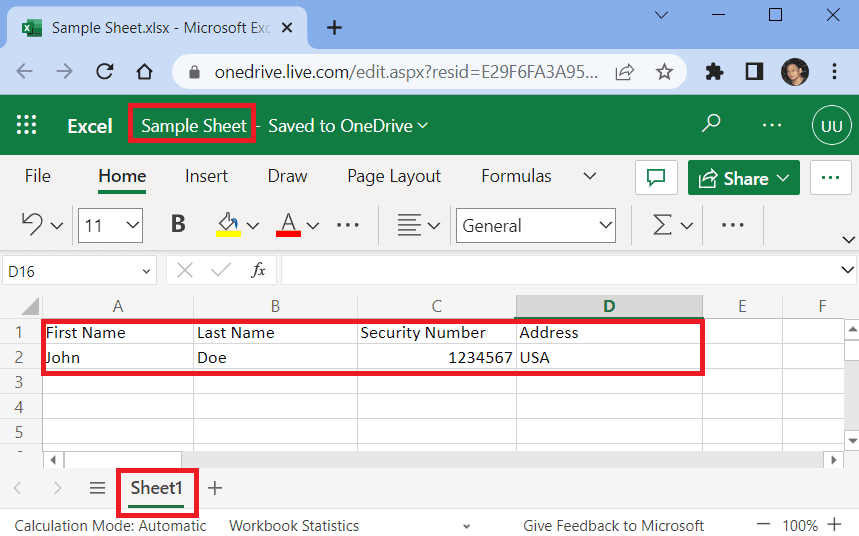Open the Name Box D16 dropdown
This screenshot has width=859, height=536.
coord(146,271)
